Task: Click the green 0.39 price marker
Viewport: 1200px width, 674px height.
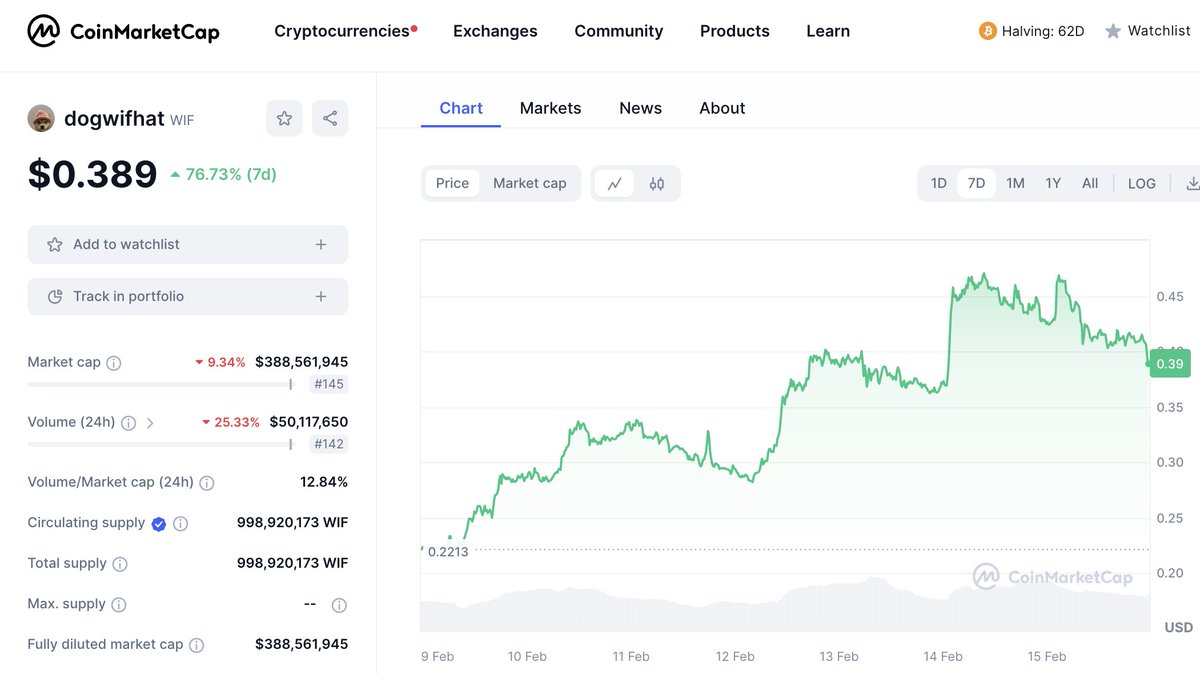Action: pyautogui.click(x=1170, y=364)
